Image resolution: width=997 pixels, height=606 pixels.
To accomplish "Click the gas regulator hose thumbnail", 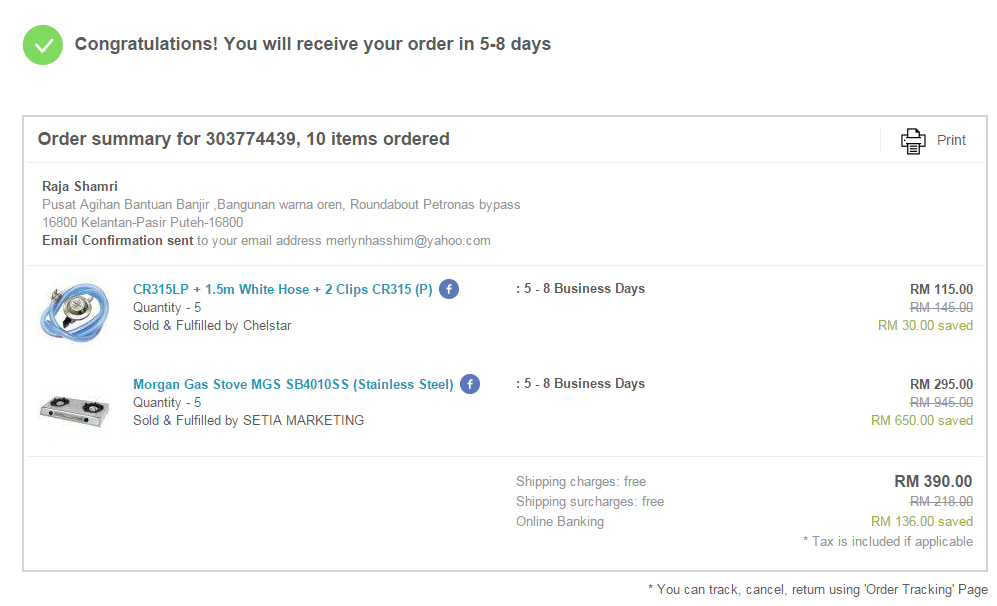I will pos(74,312).
